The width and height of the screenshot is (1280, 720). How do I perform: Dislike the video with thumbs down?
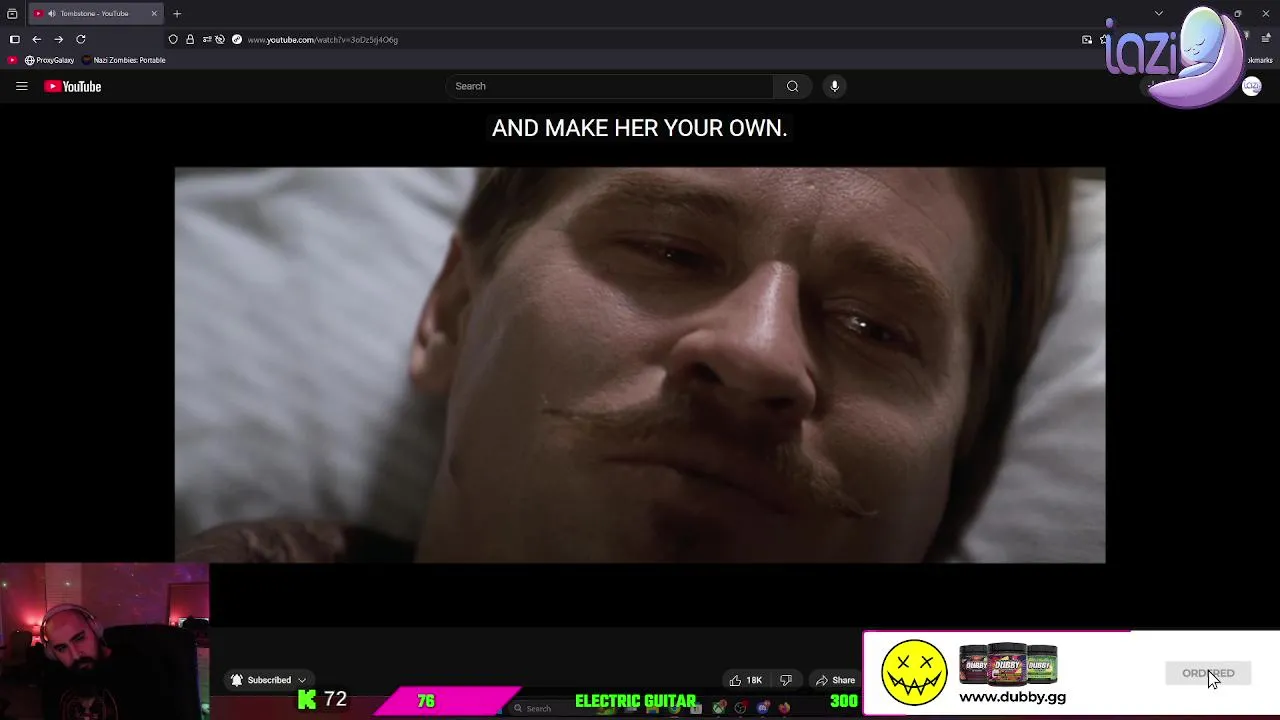tap(786, 680)
